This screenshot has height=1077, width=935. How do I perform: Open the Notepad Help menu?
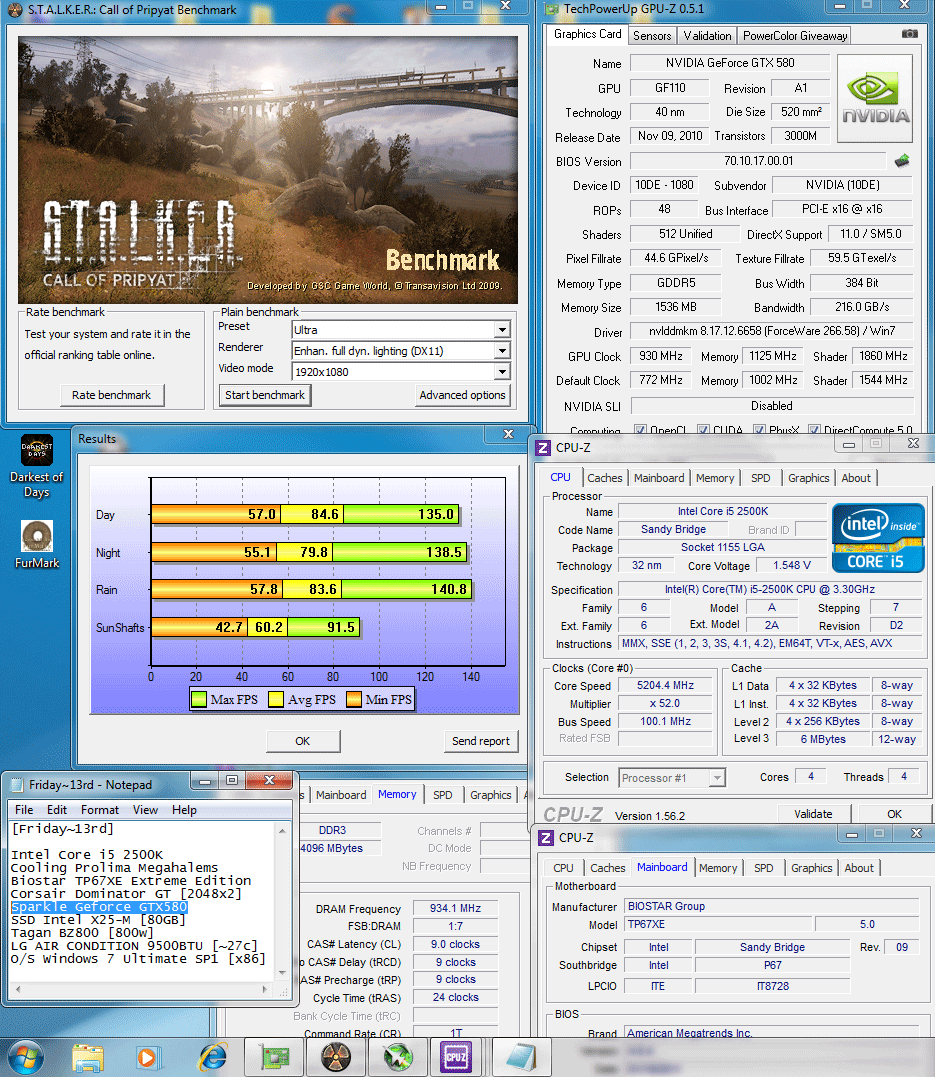[x=184, y=810]
